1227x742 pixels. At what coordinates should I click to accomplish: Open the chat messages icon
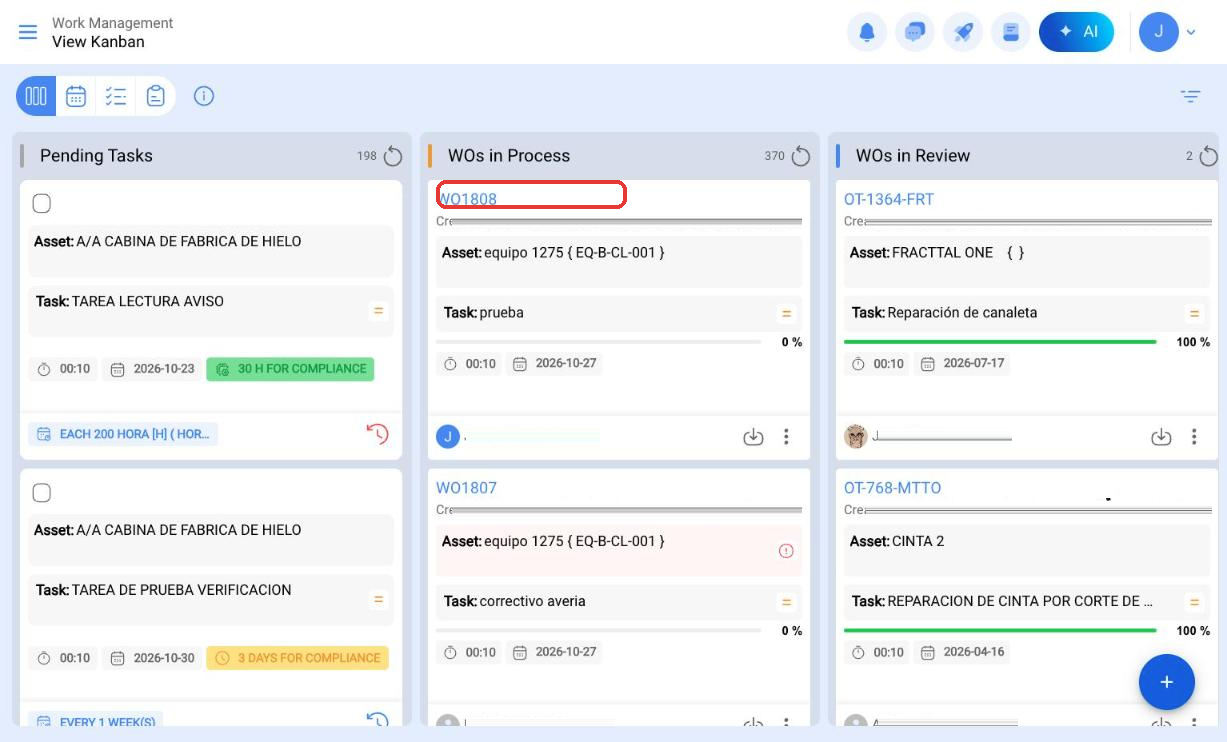tap(915, 32)
